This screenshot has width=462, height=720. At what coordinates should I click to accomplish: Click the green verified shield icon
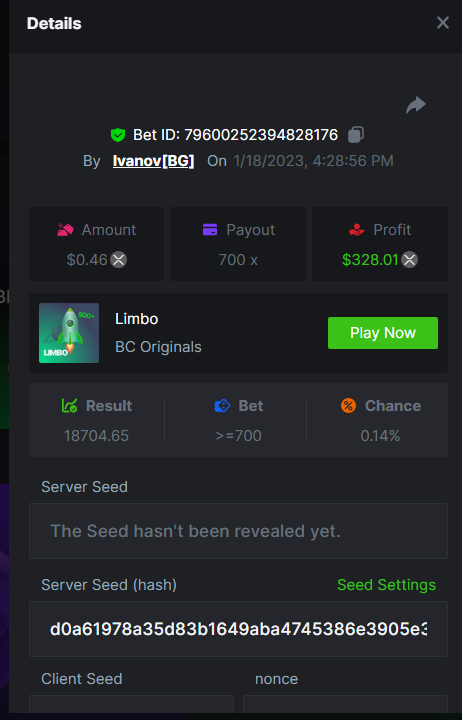(118, 135)
